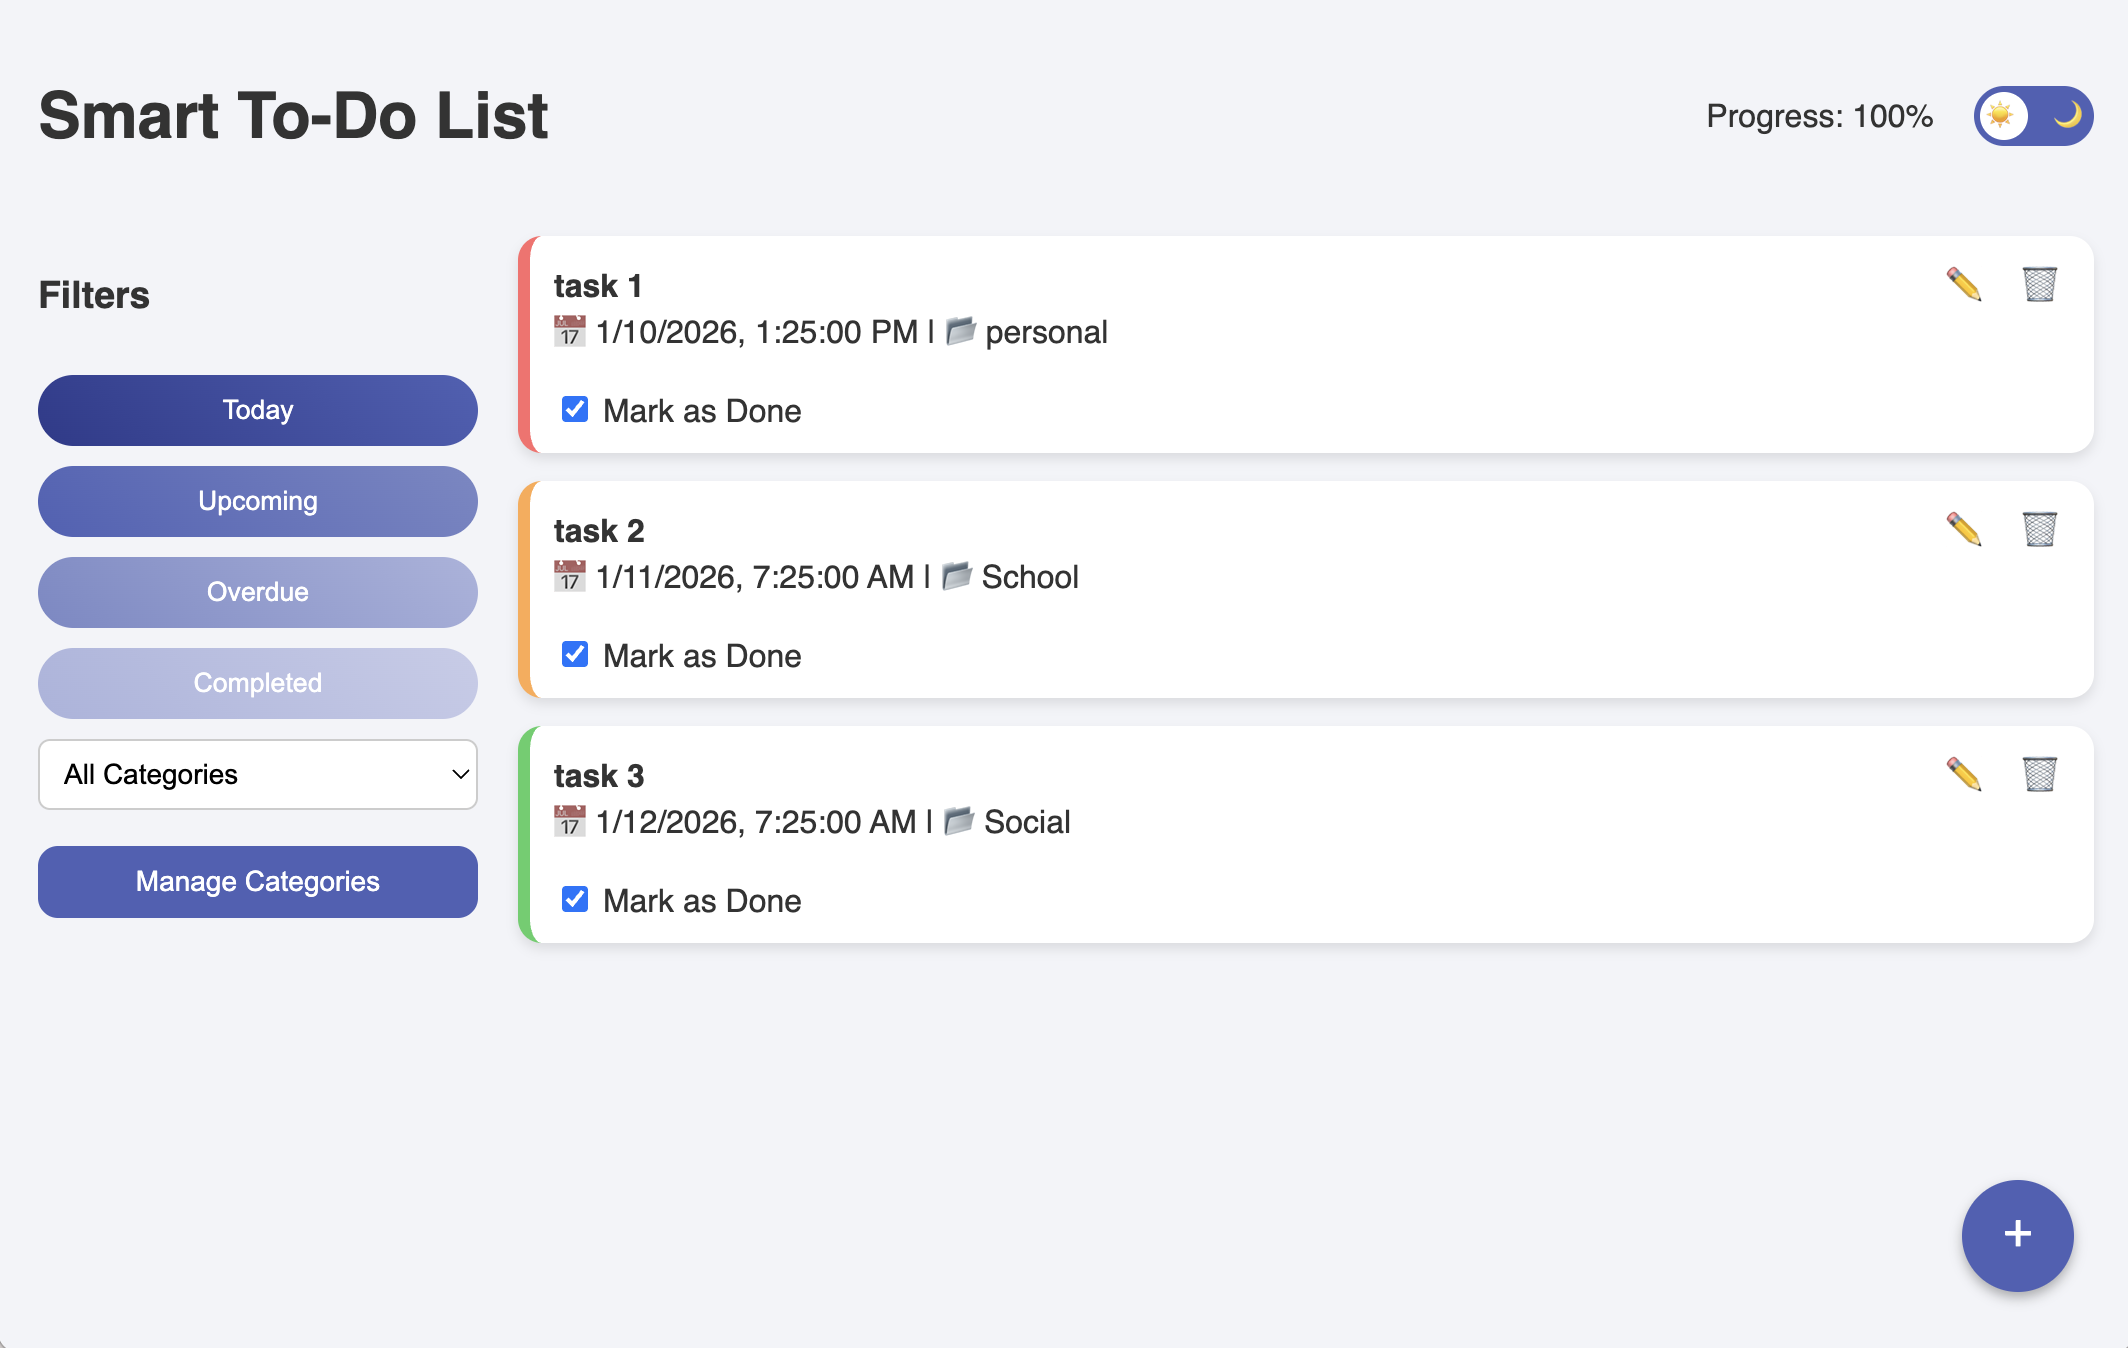Screen dimensions: 2128x1348
Task: Uncheck Mark as Done for task 1
Action: click(575, 410)
